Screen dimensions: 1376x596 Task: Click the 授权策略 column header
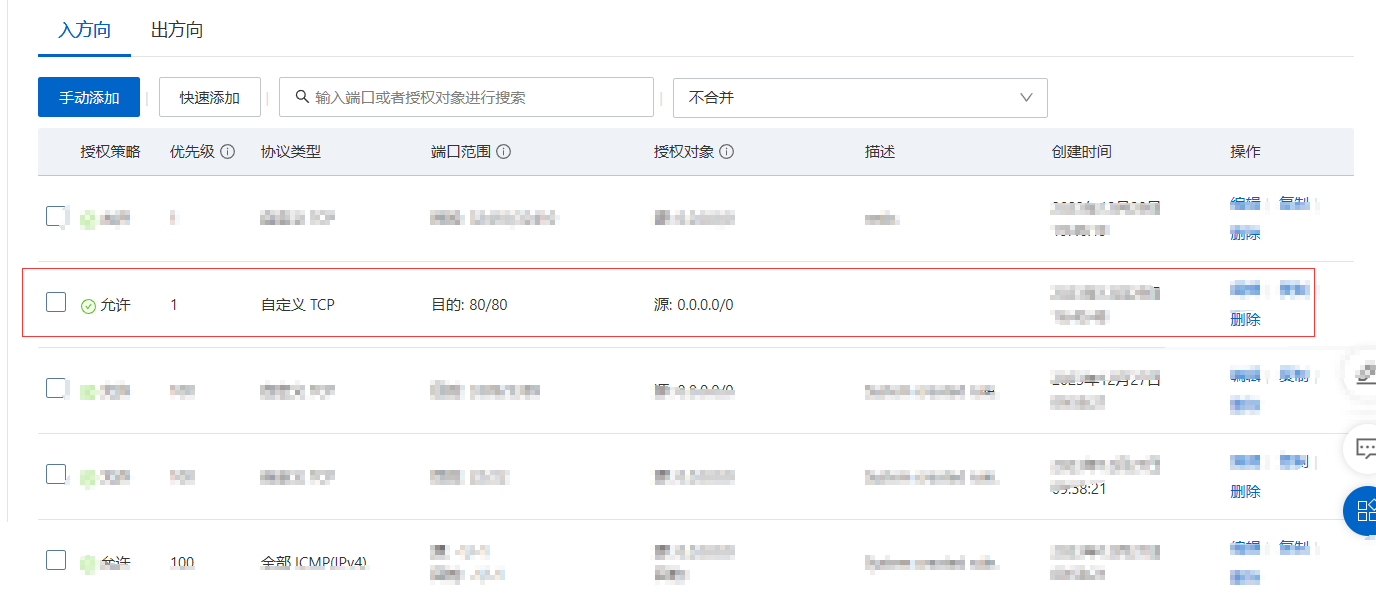pos(110,152)
